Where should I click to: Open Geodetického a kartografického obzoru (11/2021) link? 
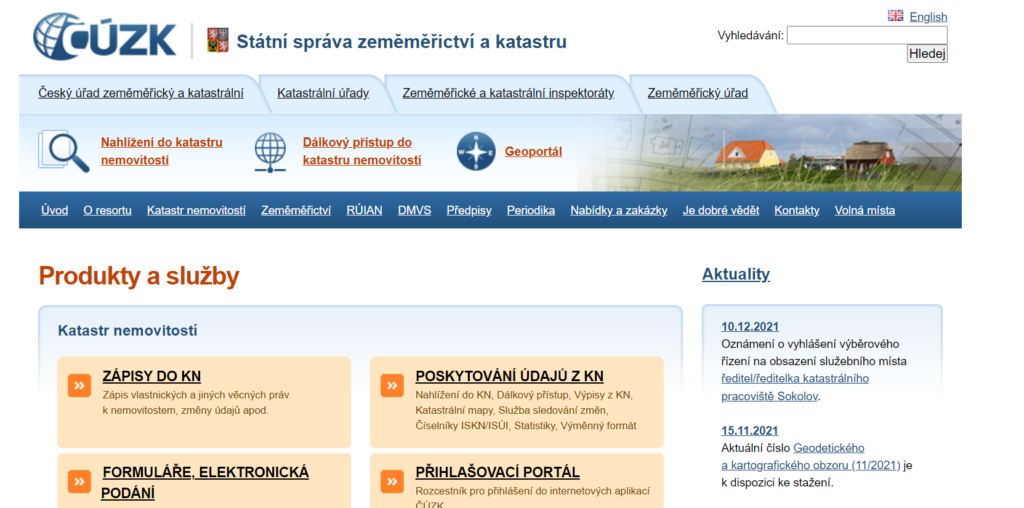(x=810, y=457)
